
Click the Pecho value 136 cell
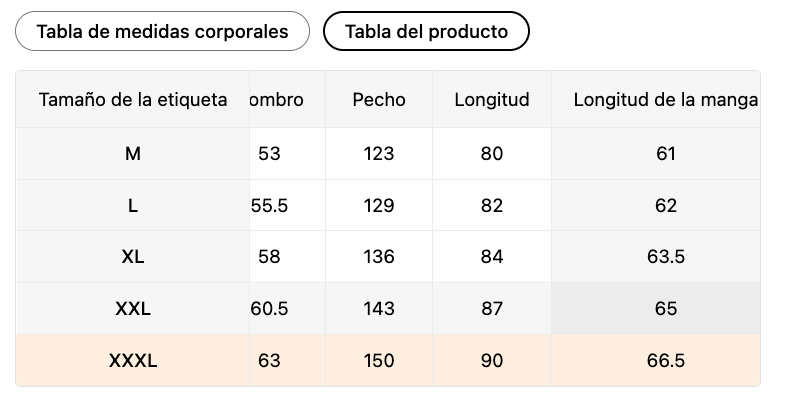tap(379, 257)
